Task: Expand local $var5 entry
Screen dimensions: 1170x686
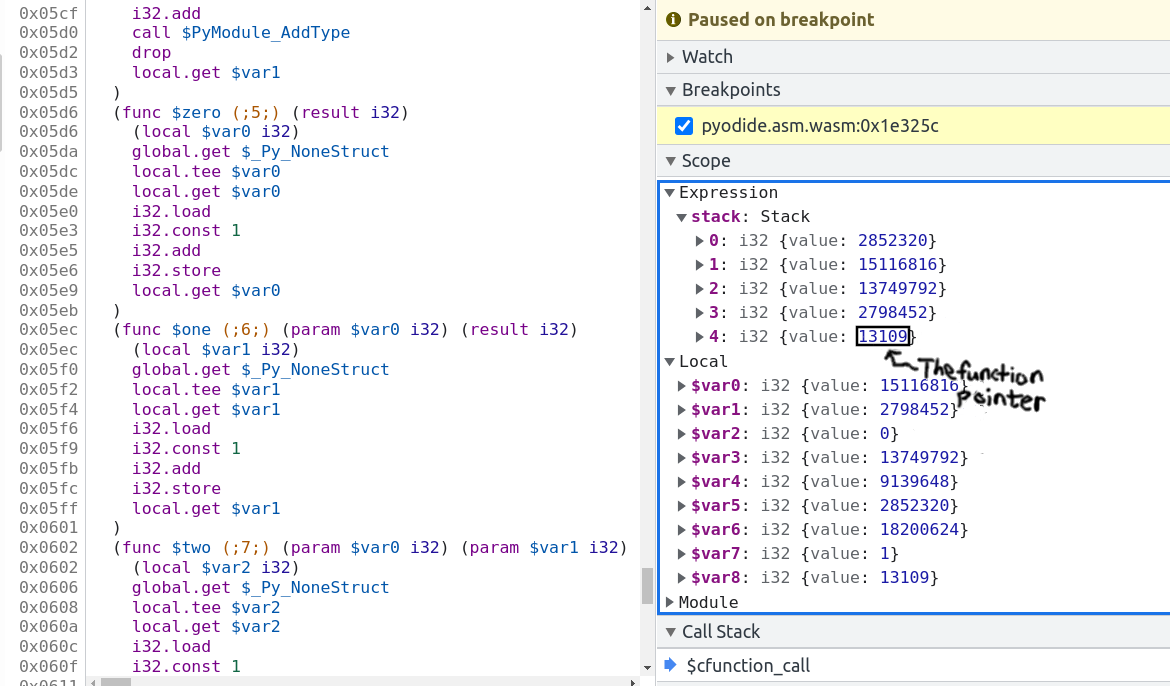Action: (681, 506)
